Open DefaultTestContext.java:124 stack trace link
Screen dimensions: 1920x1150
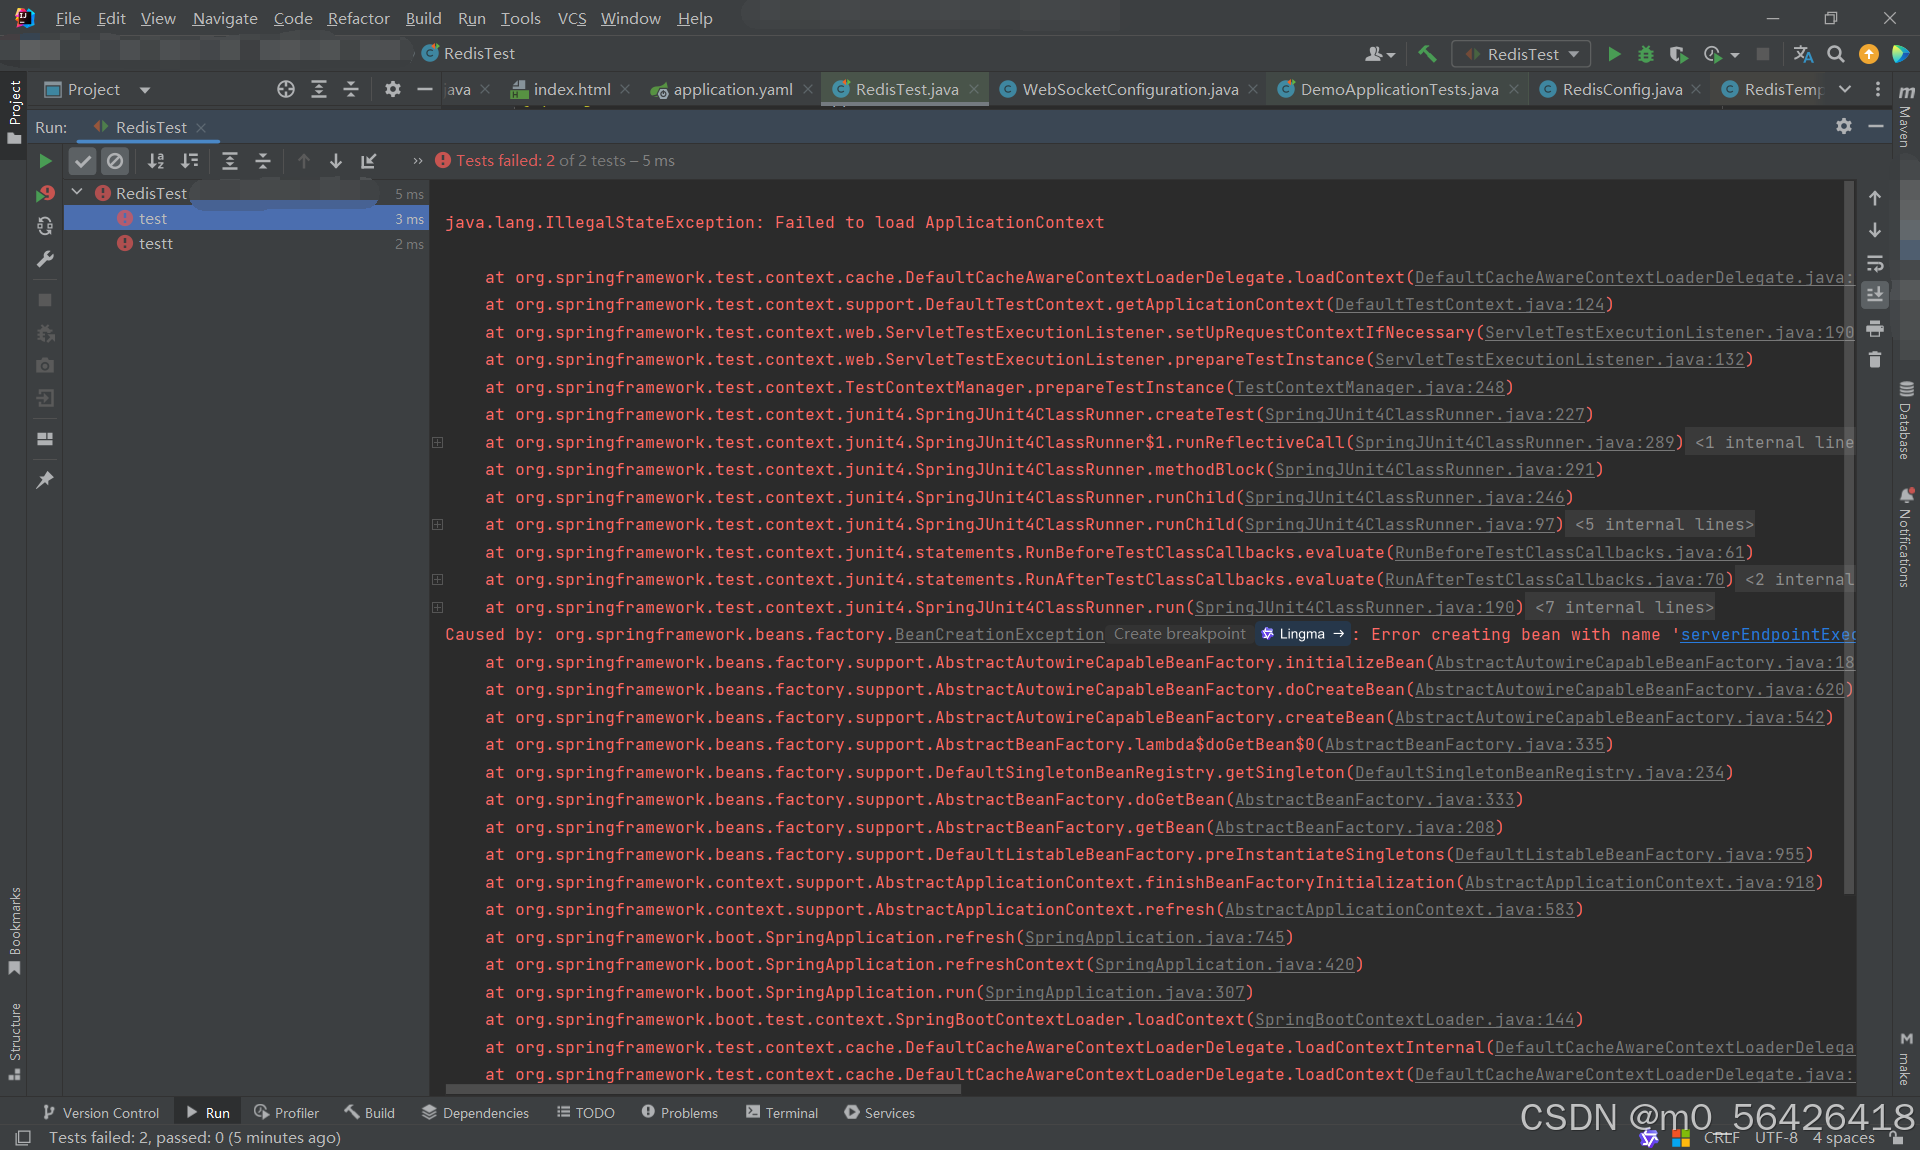pos(1469,305)
